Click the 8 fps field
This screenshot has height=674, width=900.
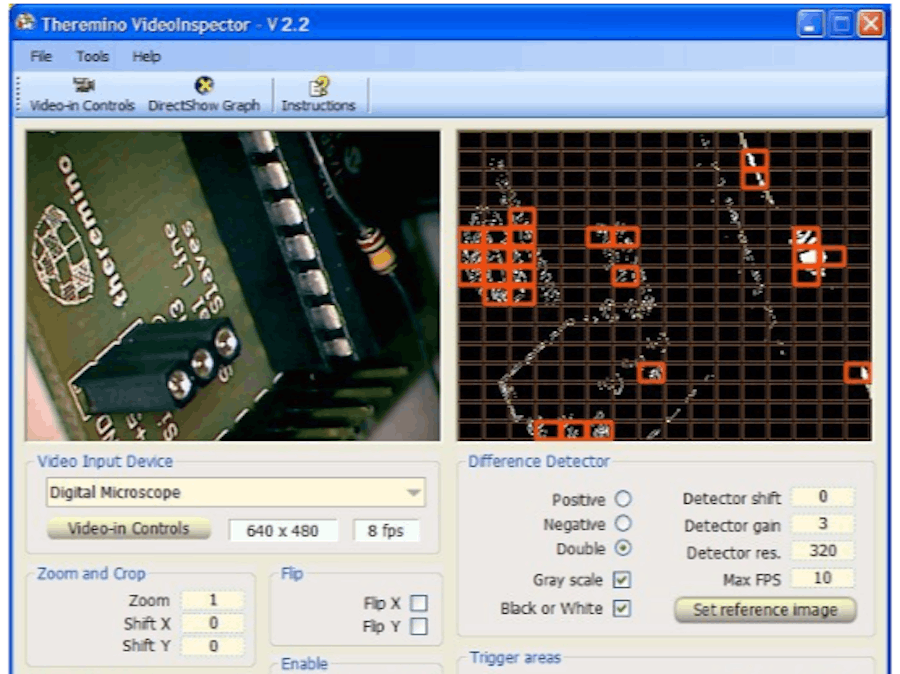(x=386, y=530)
